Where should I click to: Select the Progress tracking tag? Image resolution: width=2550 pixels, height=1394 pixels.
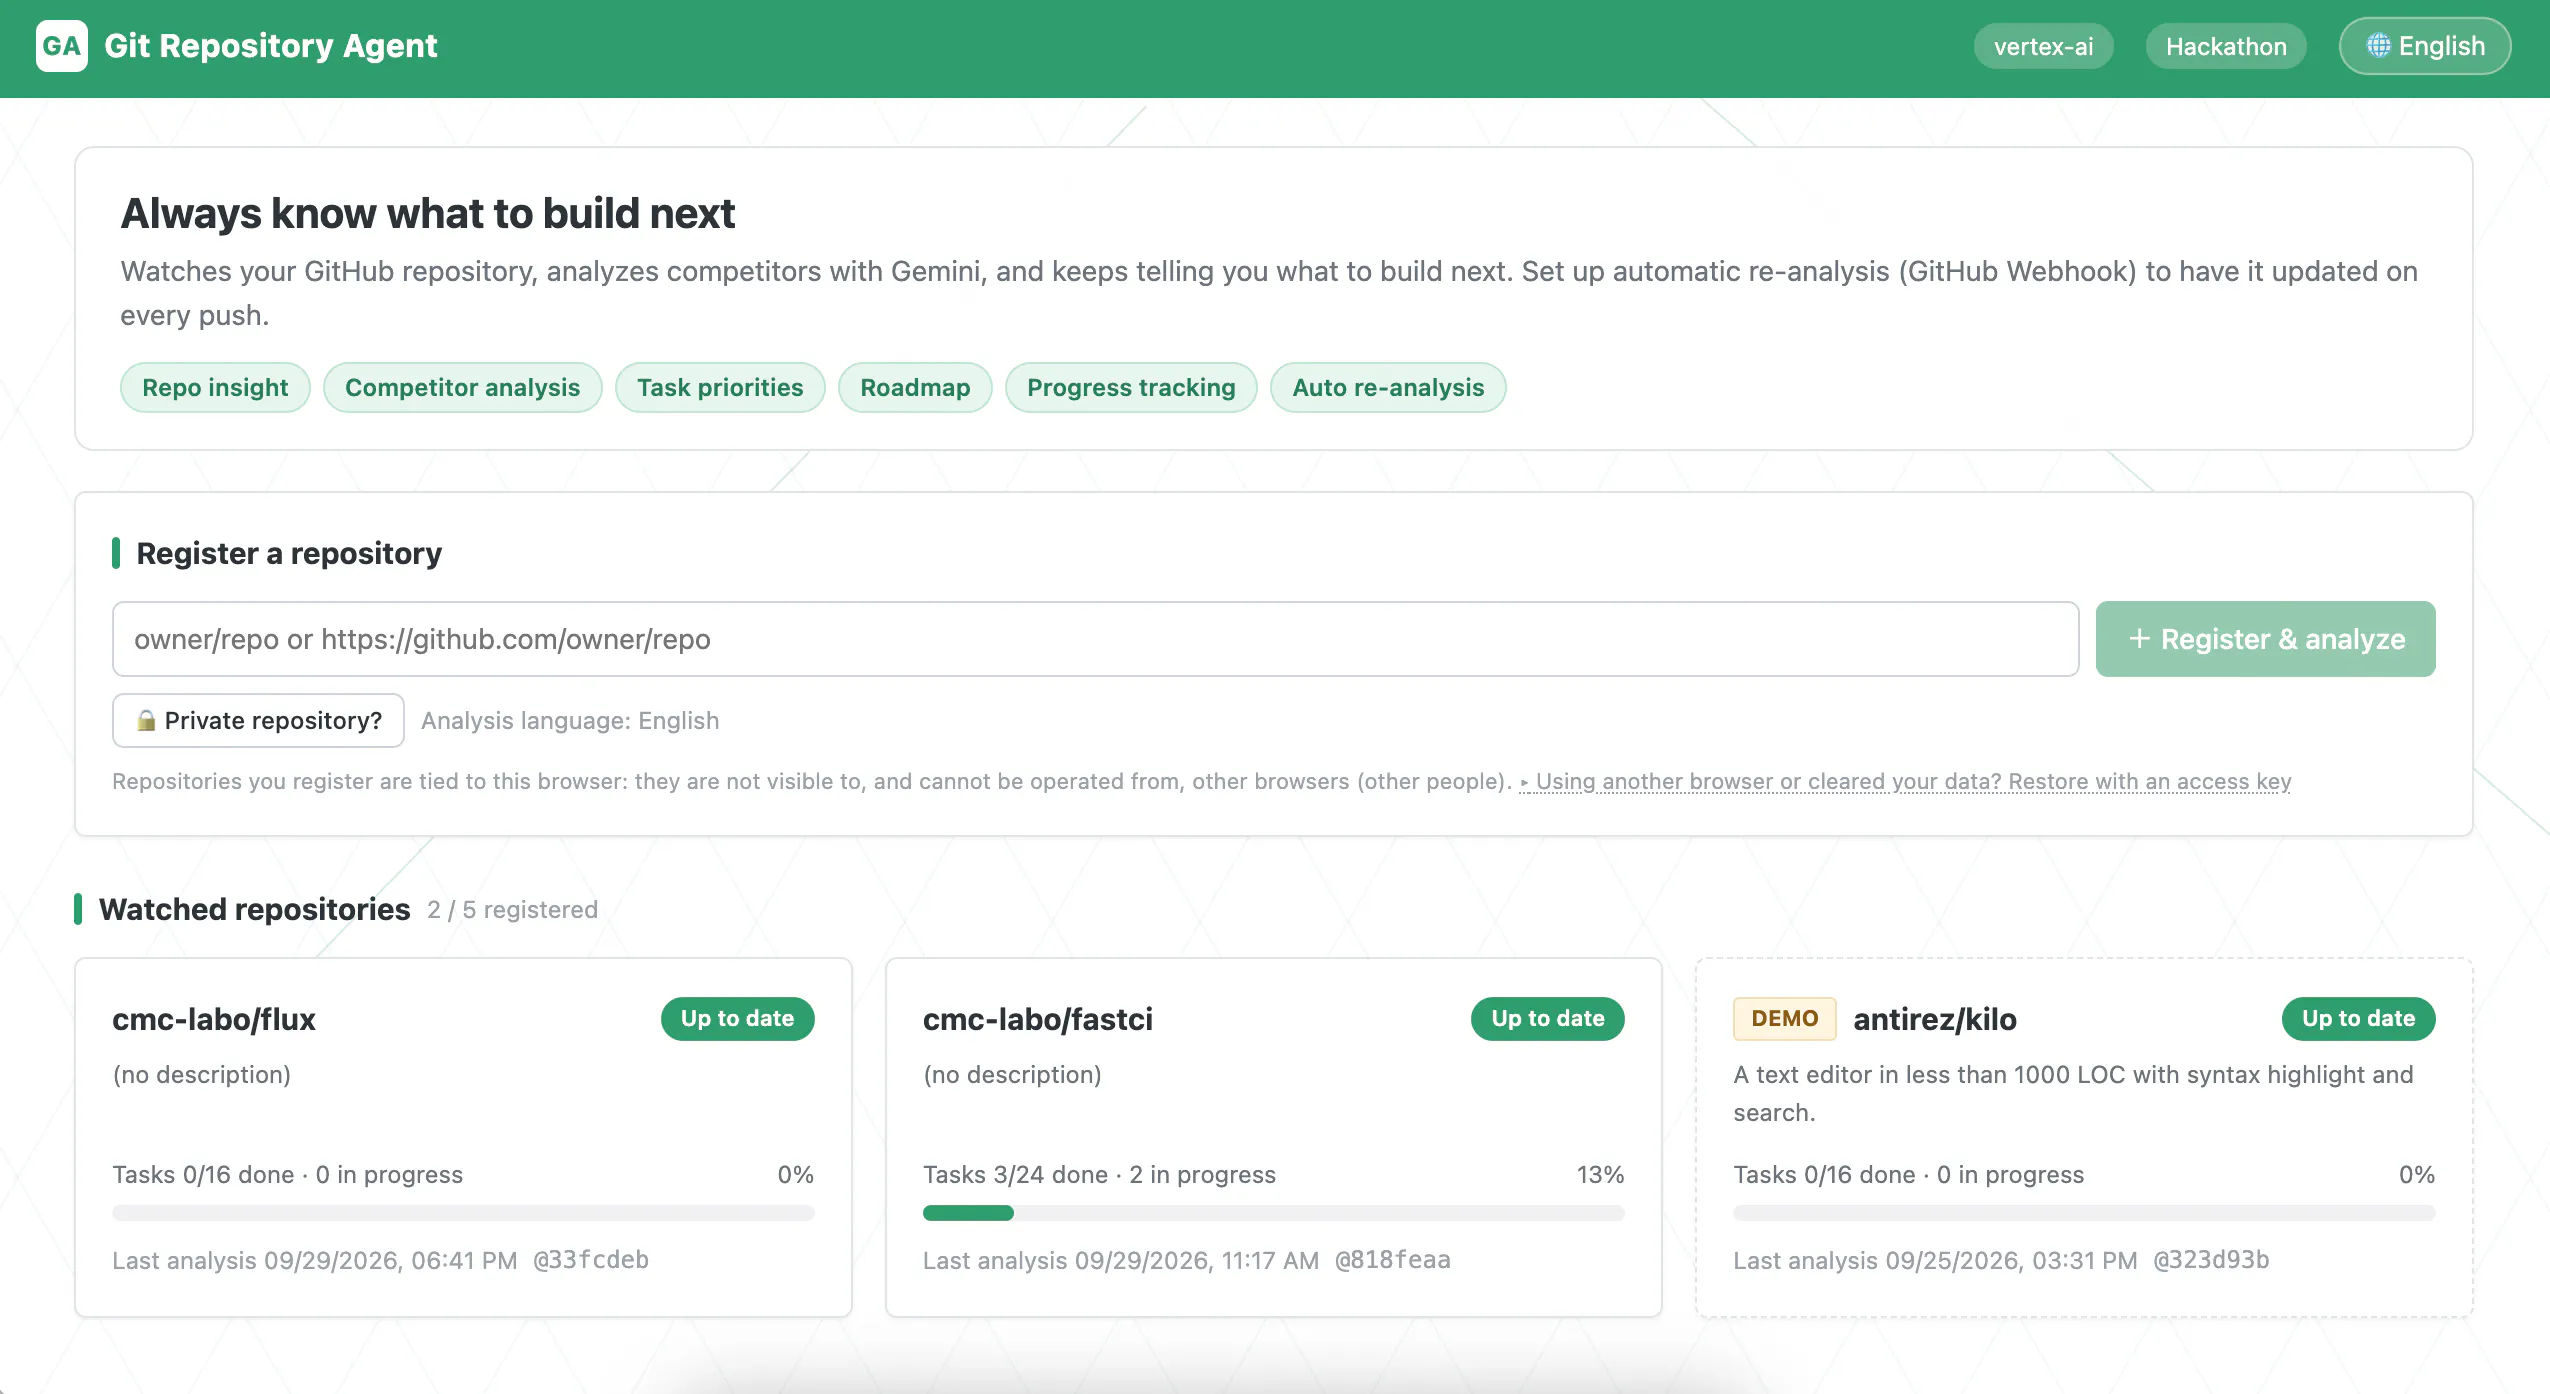[x=1131, y=387]
